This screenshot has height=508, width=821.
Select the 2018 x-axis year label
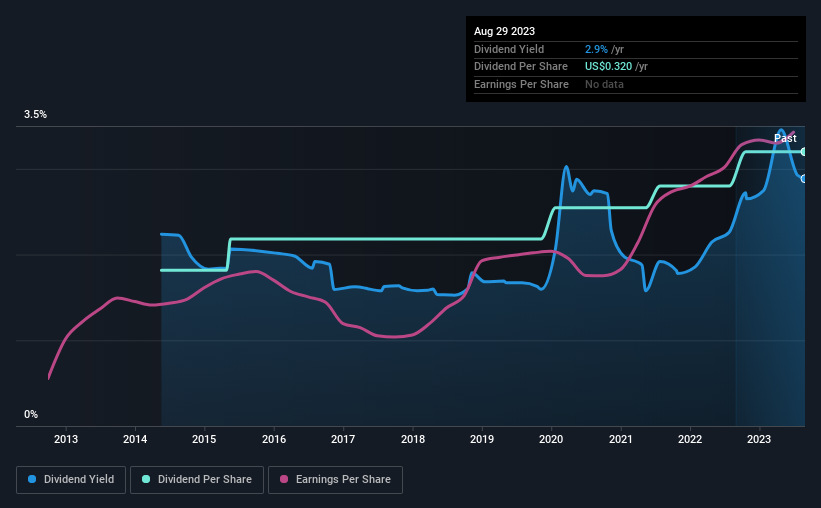(x=413, y=438)
